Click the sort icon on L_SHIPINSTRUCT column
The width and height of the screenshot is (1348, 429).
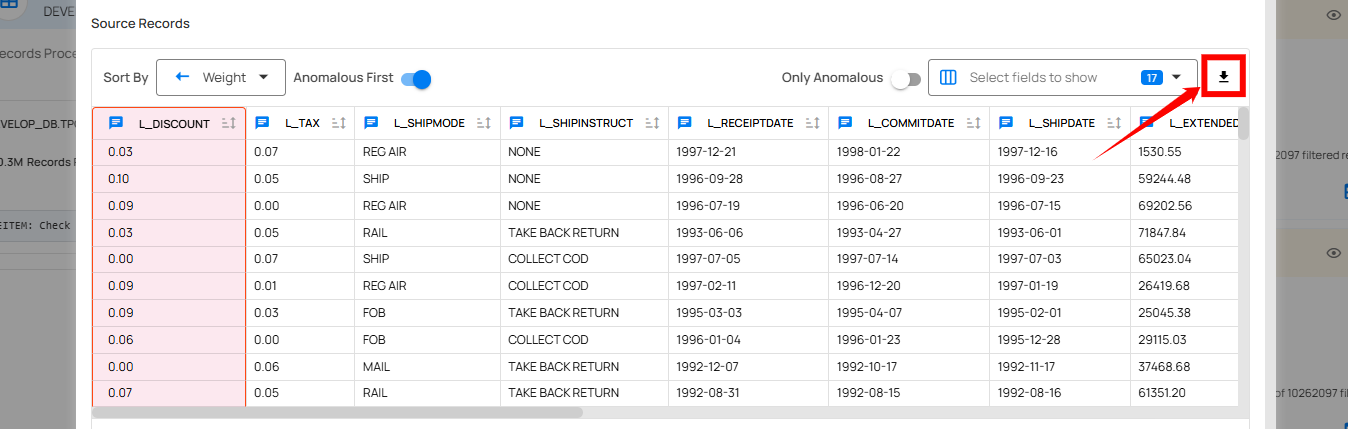click(x=652, y=124)
